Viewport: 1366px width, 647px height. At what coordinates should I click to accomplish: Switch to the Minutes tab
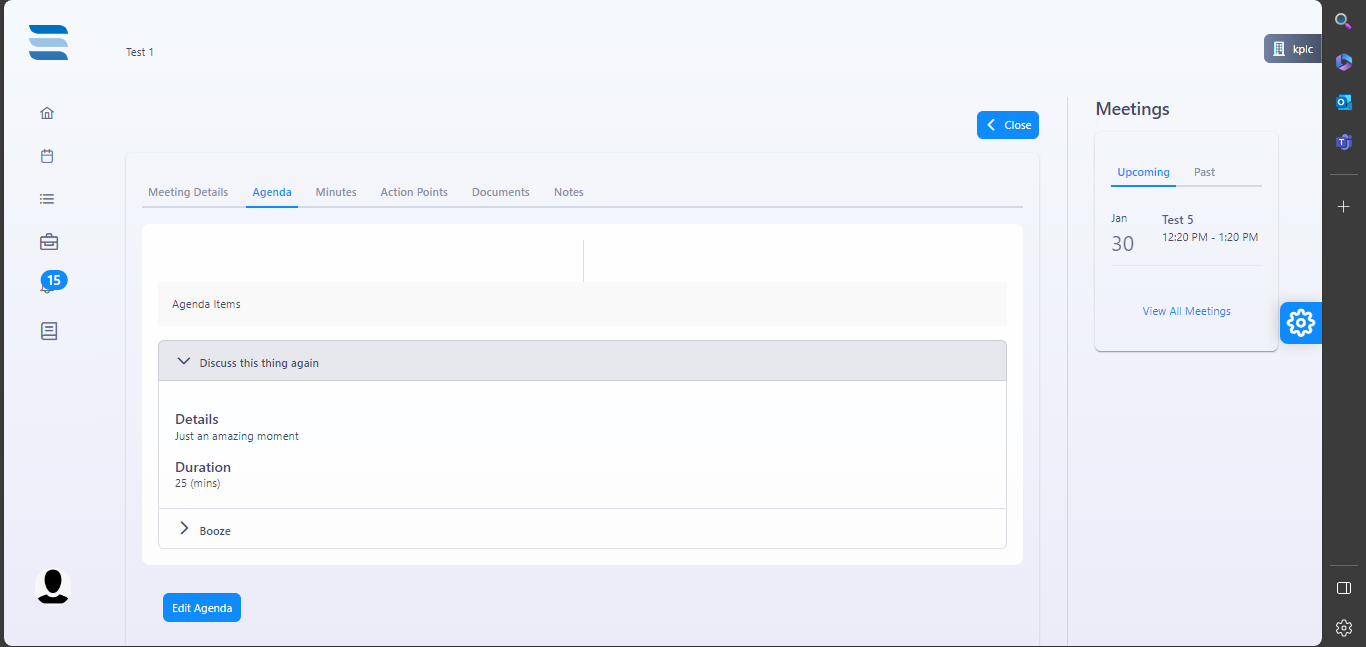336,192
